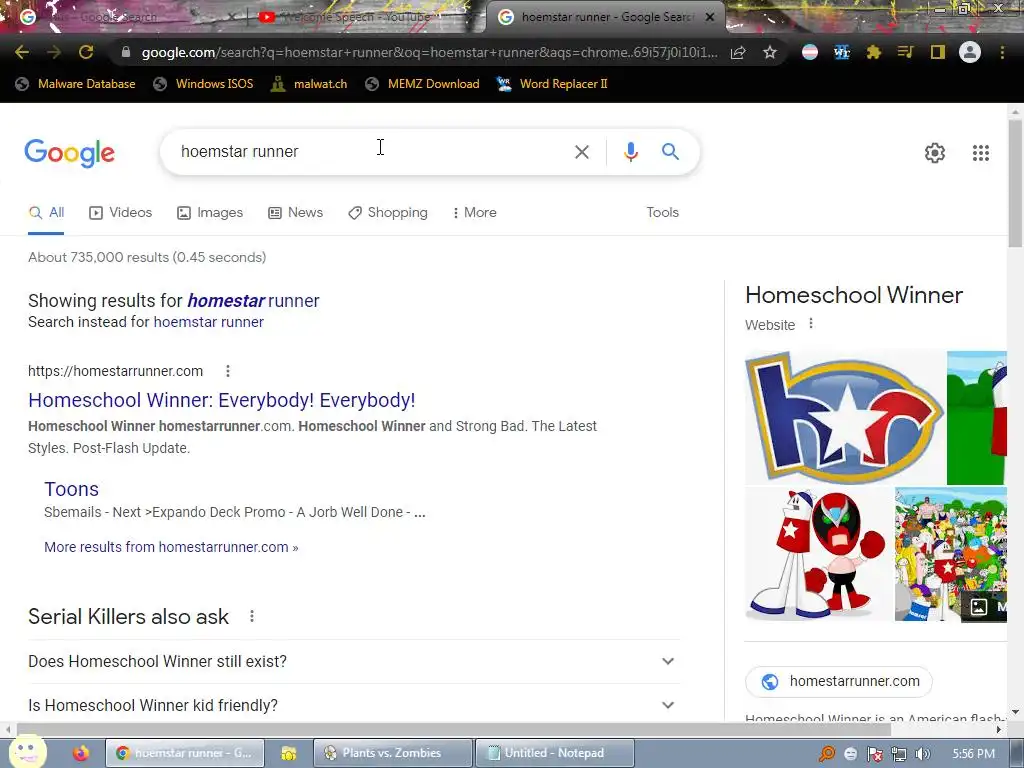
Task: Click the security flag tray icon
Action: (874, 754)
